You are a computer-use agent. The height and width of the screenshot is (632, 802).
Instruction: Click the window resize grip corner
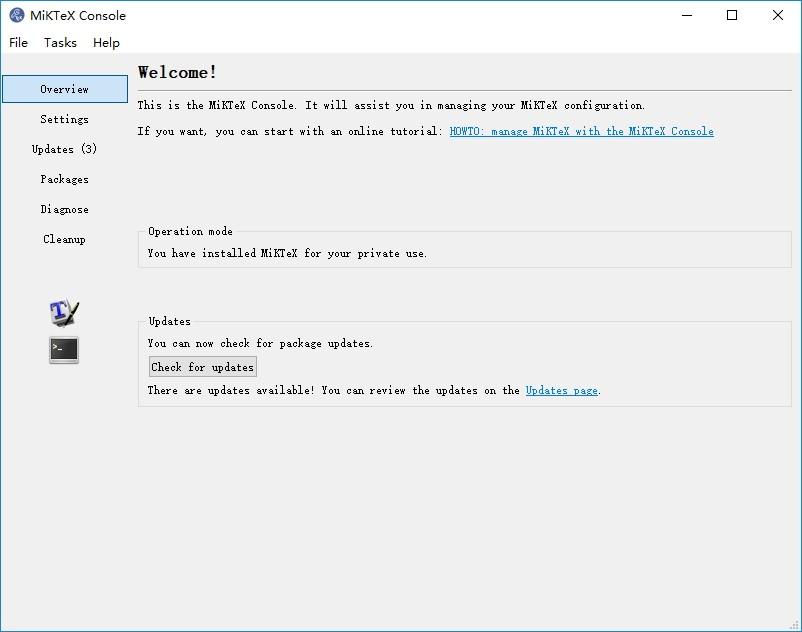click(795, 625)
